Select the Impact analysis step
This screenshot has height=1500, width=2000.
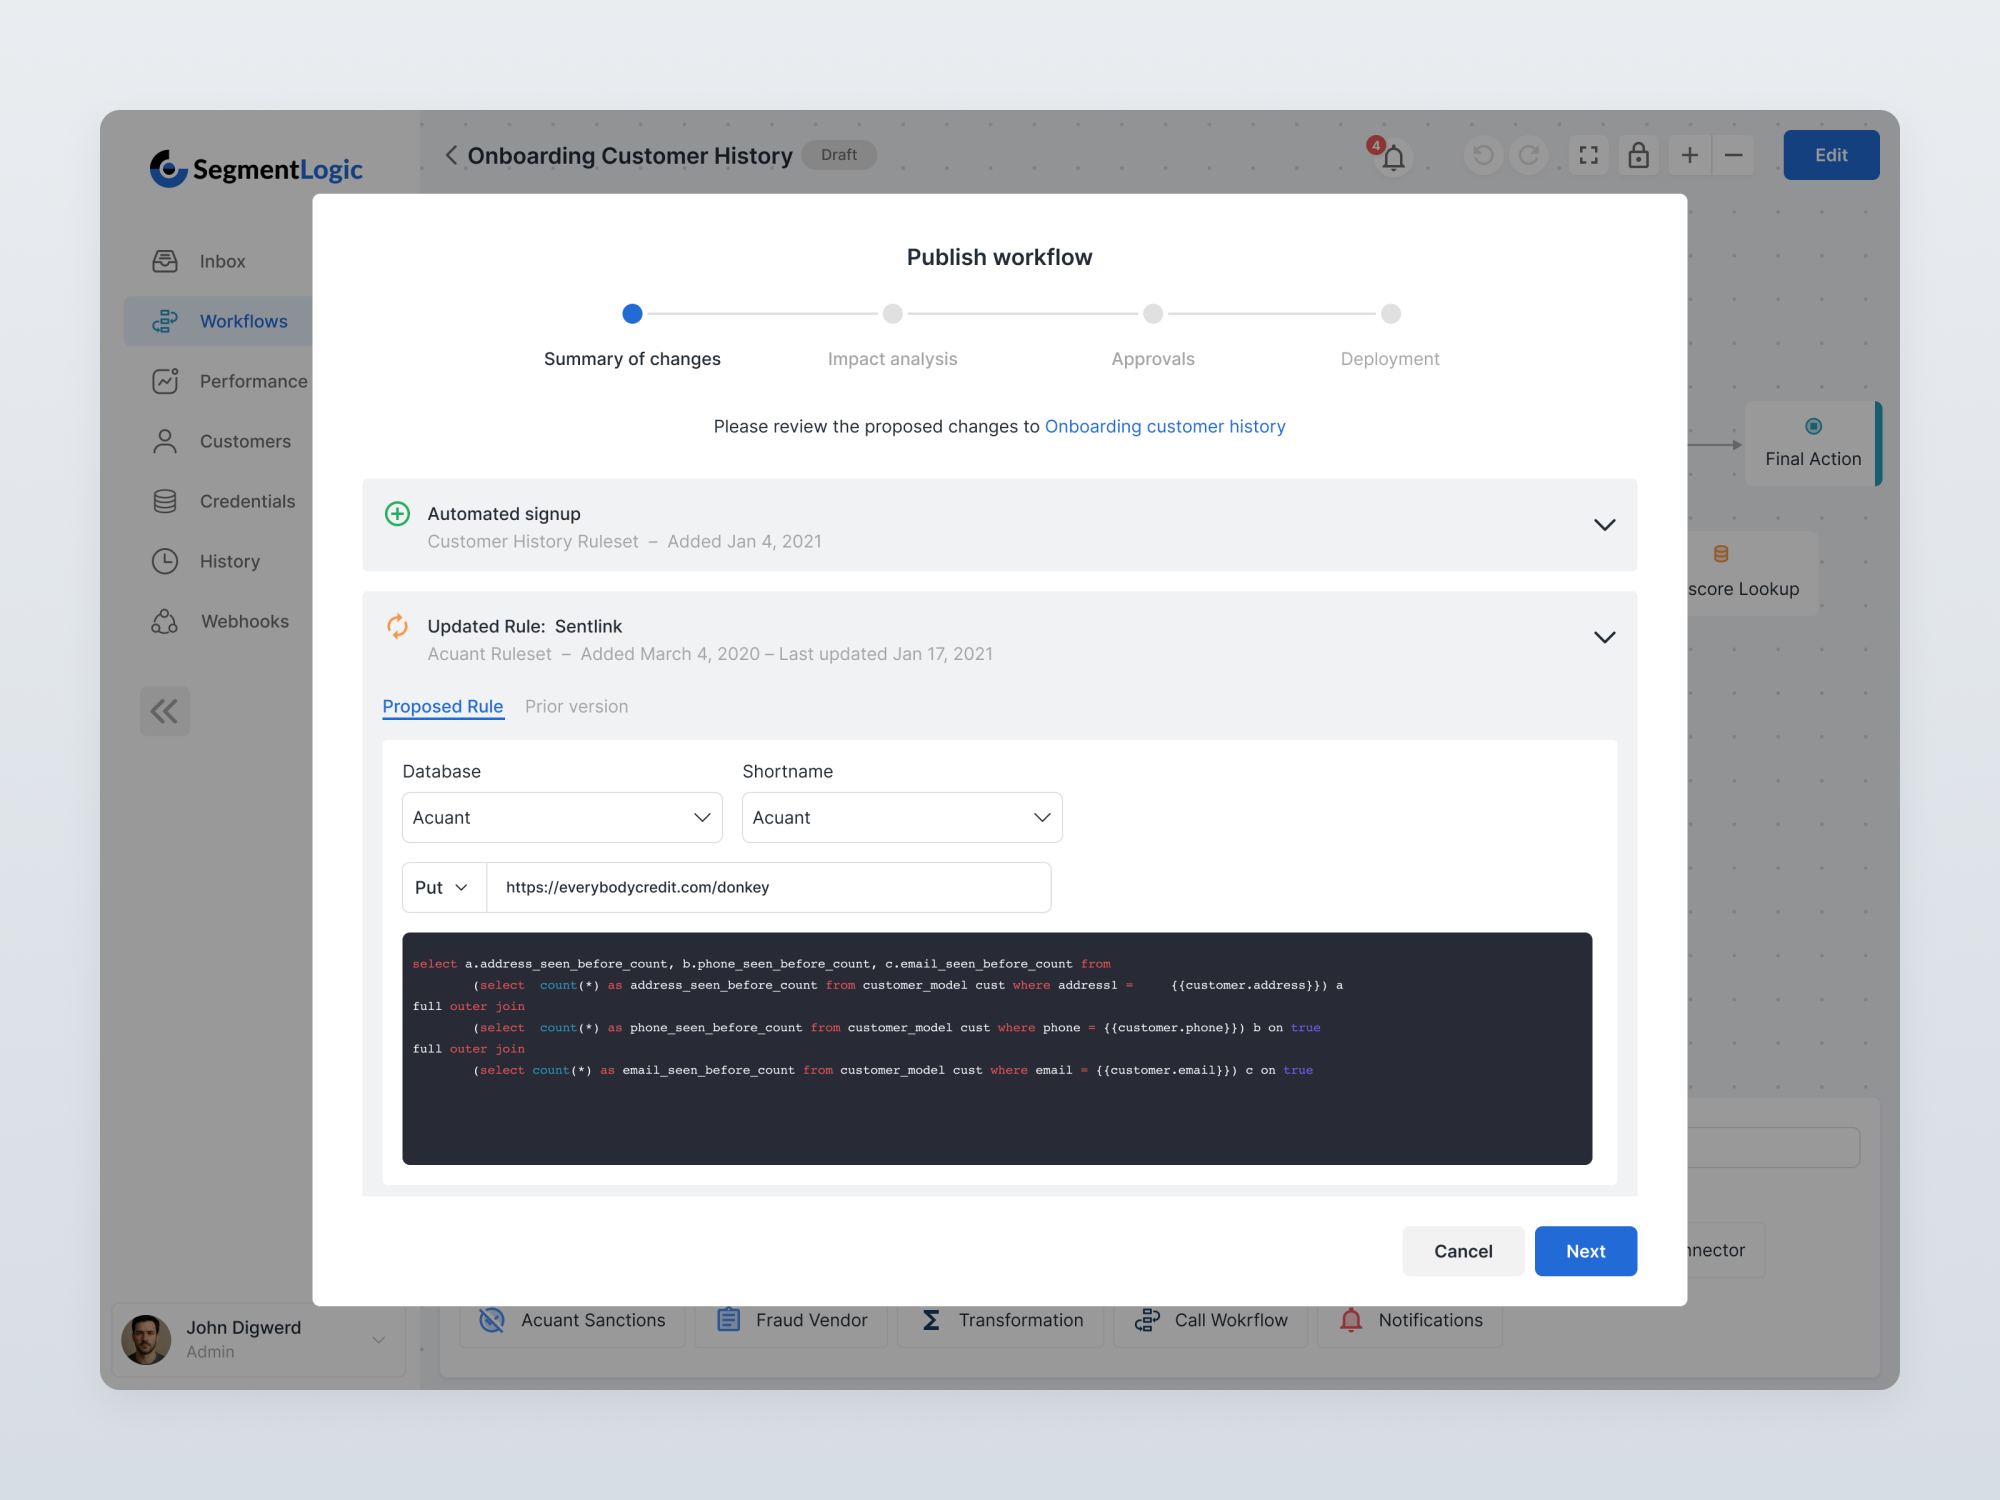pyautogui.click(x=893, y=359)
